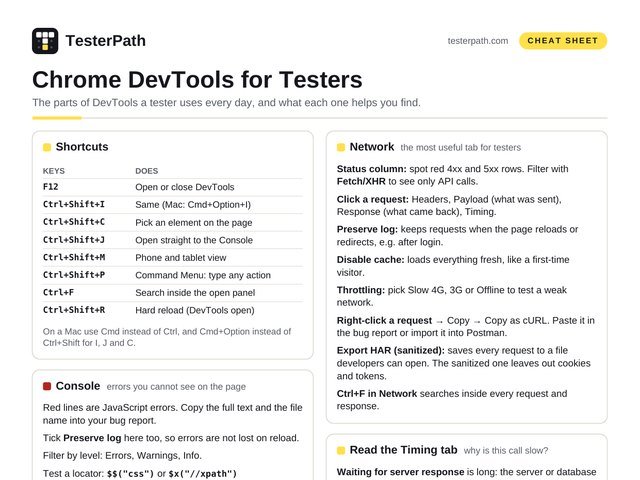Select the Ctrl+F key cell

point(58,292)
